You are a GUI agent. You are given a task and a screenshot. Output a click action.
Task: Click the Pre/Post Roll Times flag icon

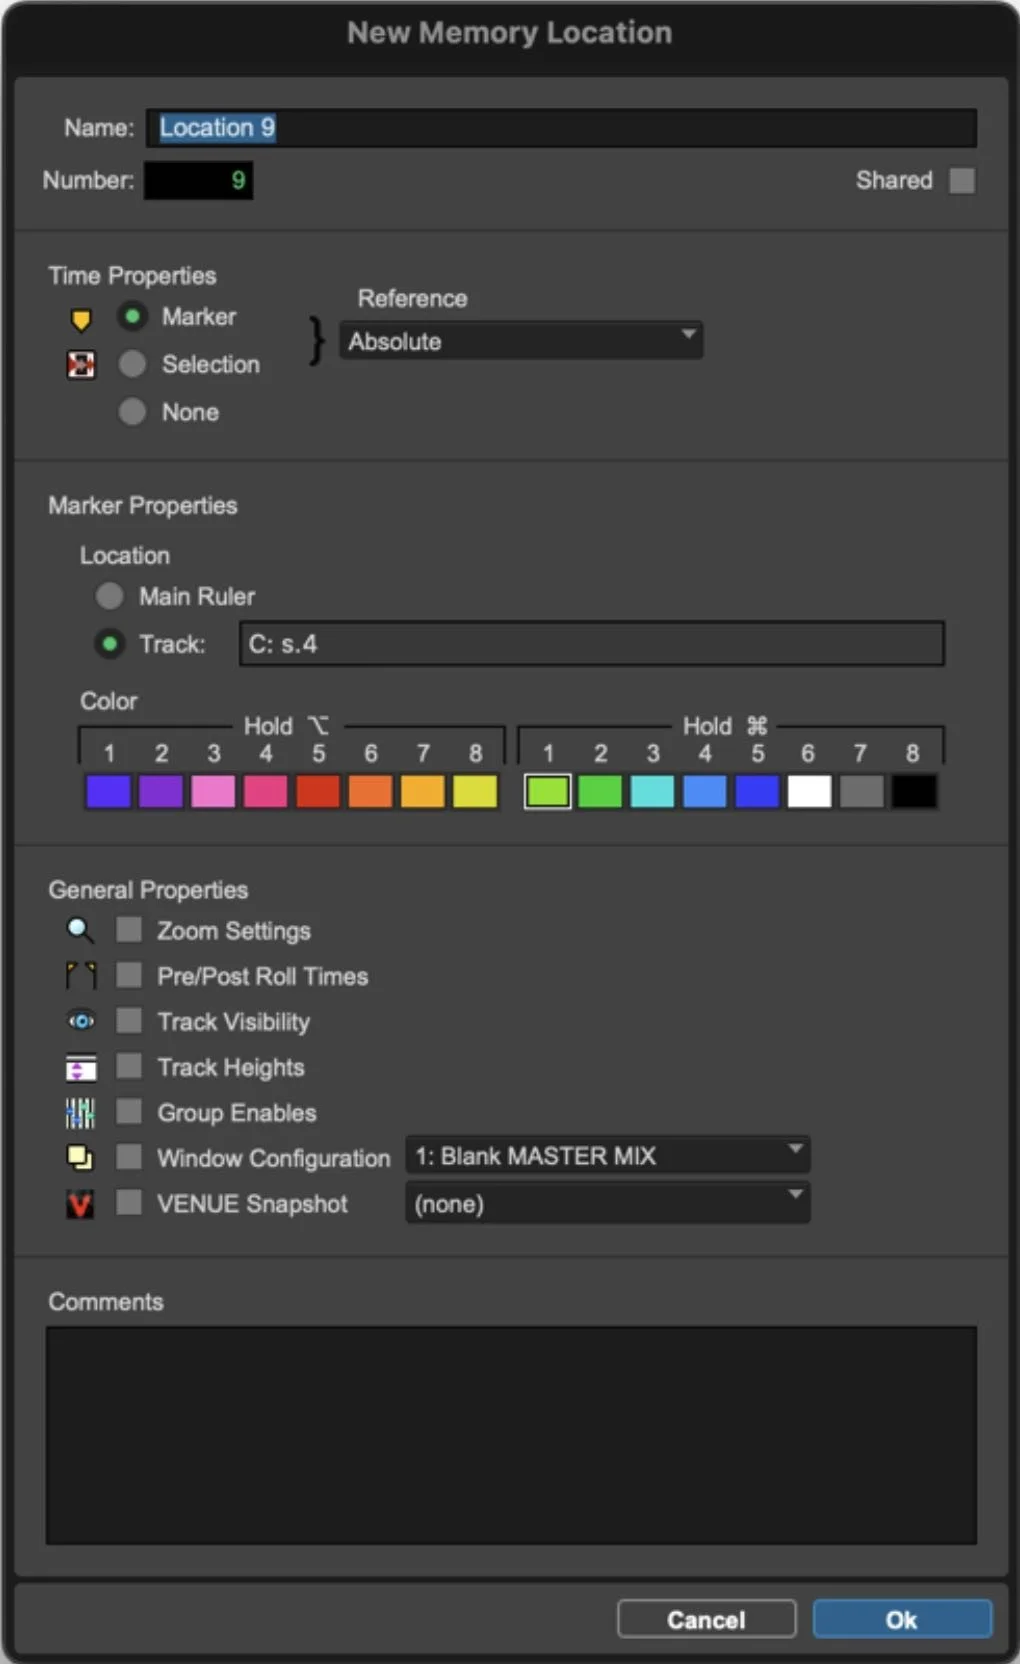pyautogui.click(x=81, y=976)
